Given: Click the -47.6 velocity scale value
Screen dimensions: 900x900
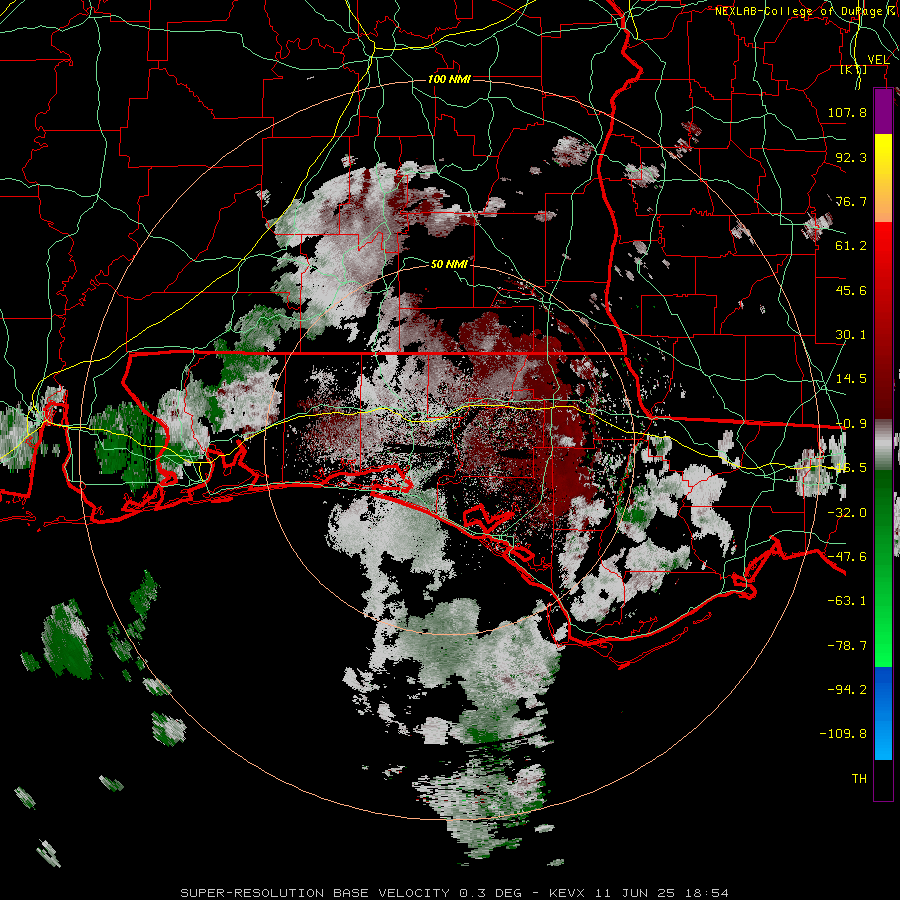Looking at the screenshot, I should click(x=847, y=557).
